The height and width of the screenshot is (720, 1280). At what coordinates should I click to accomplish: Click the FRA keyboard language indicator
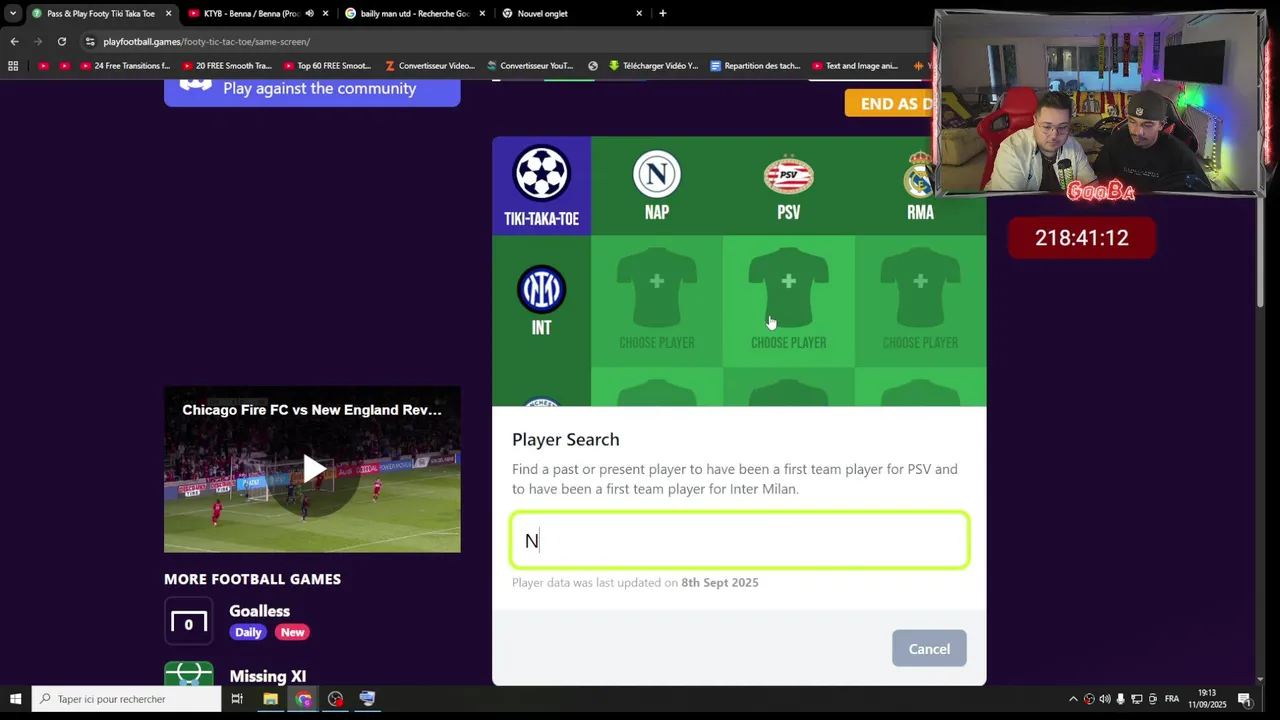1172,699
